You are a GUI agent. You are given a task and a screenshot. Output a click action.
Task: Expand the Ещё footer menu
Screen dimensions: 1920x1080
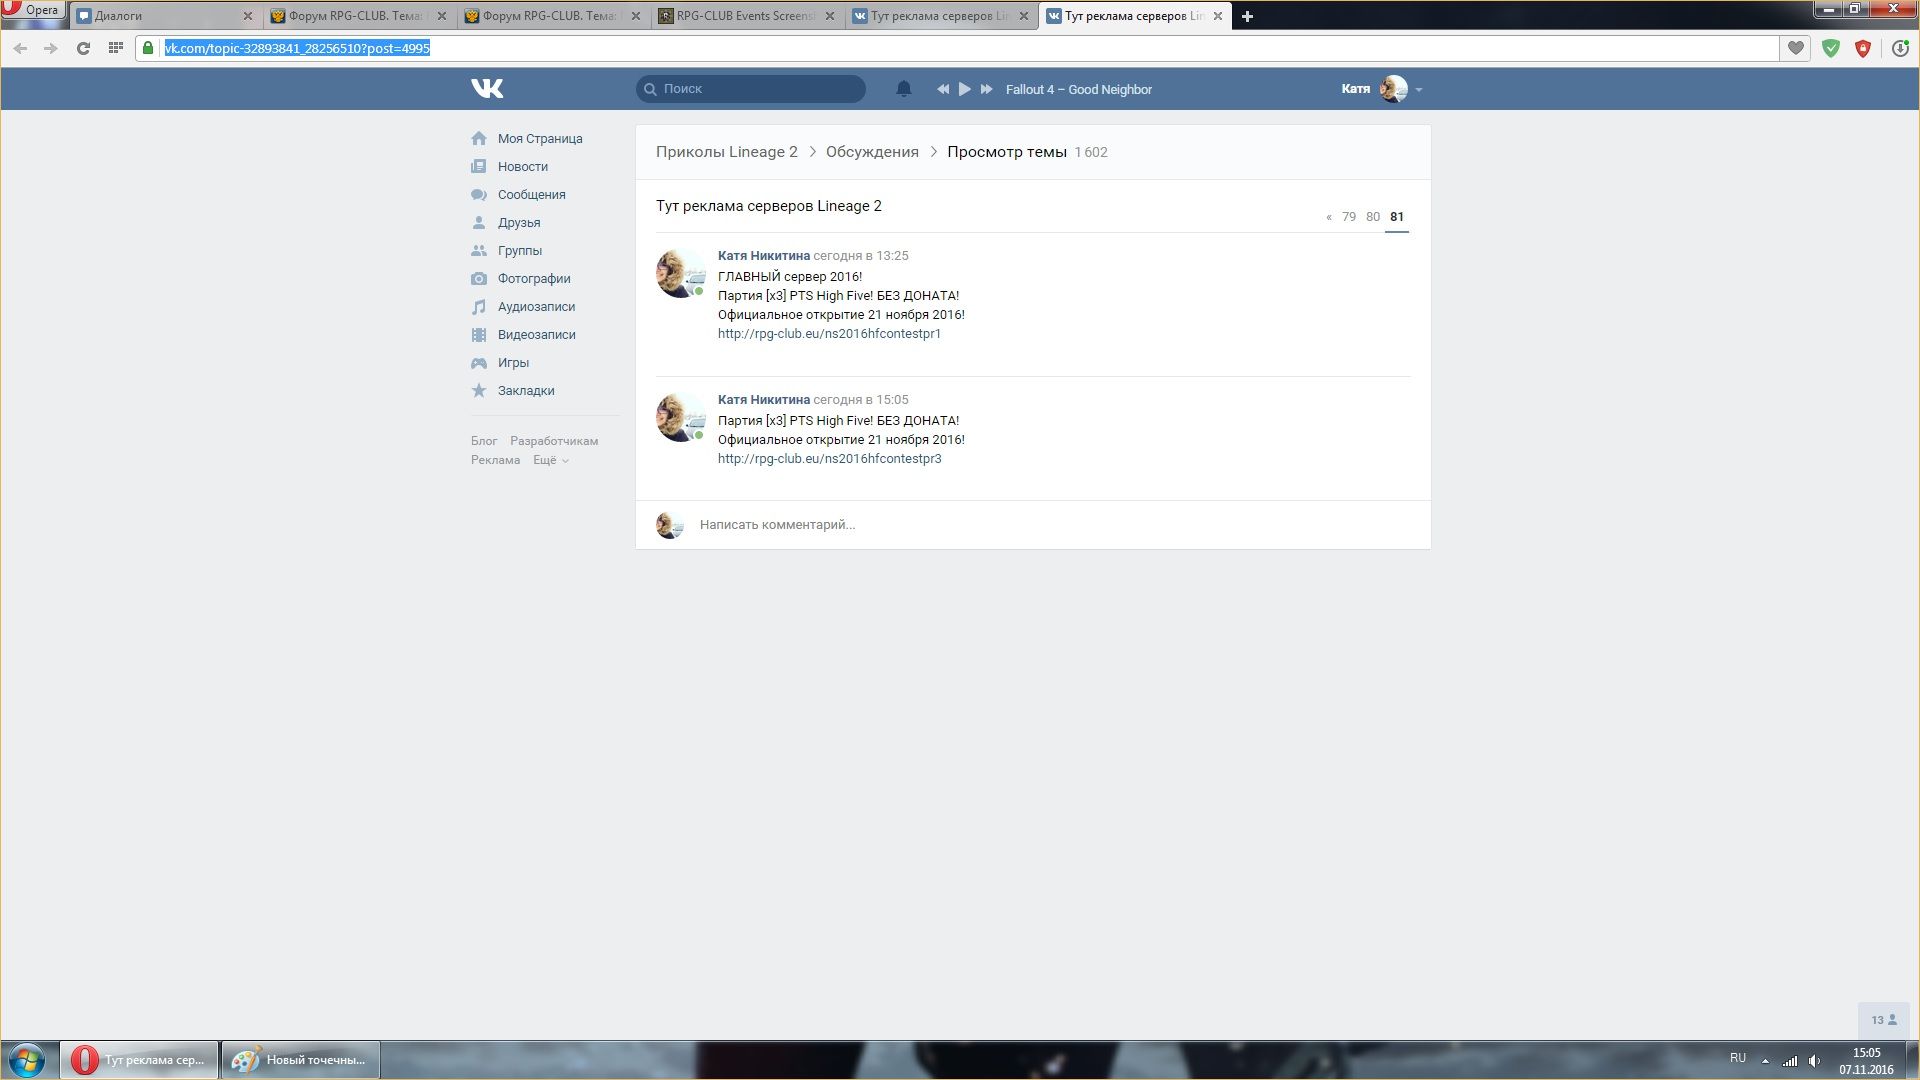point(550,460)
